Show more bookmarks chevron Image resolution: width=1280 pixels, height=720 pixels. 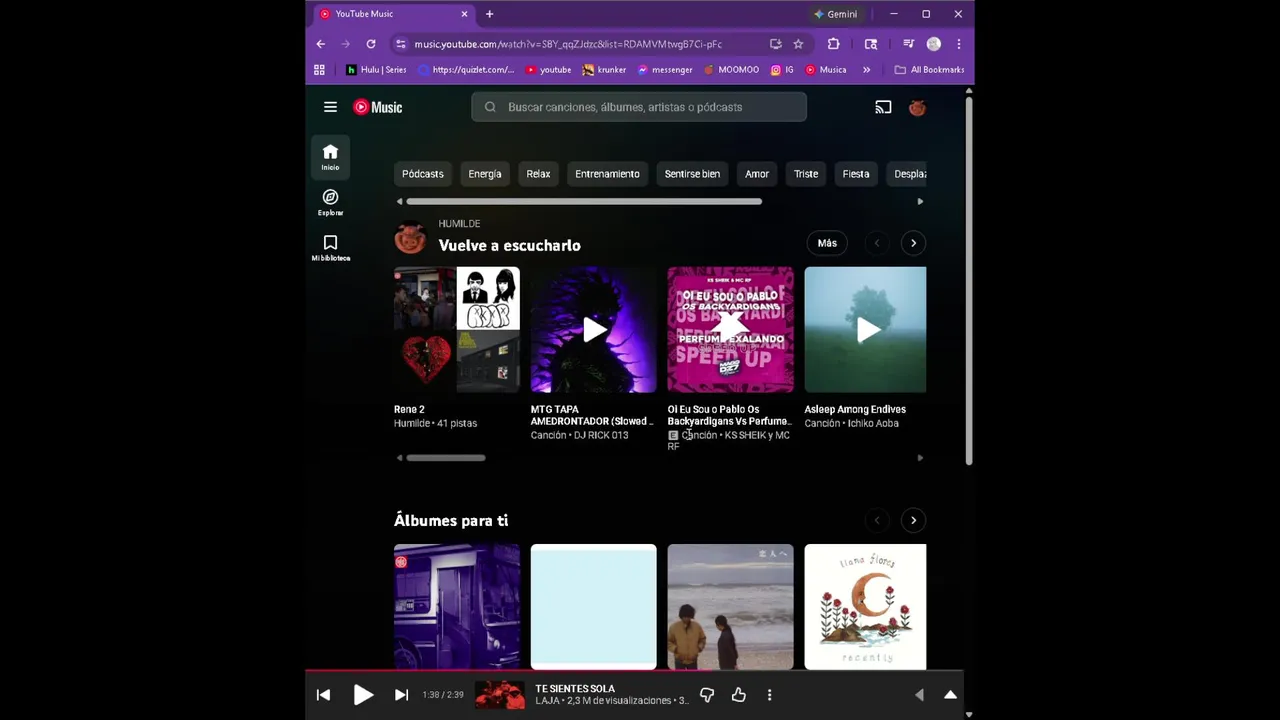click(866, 70)
